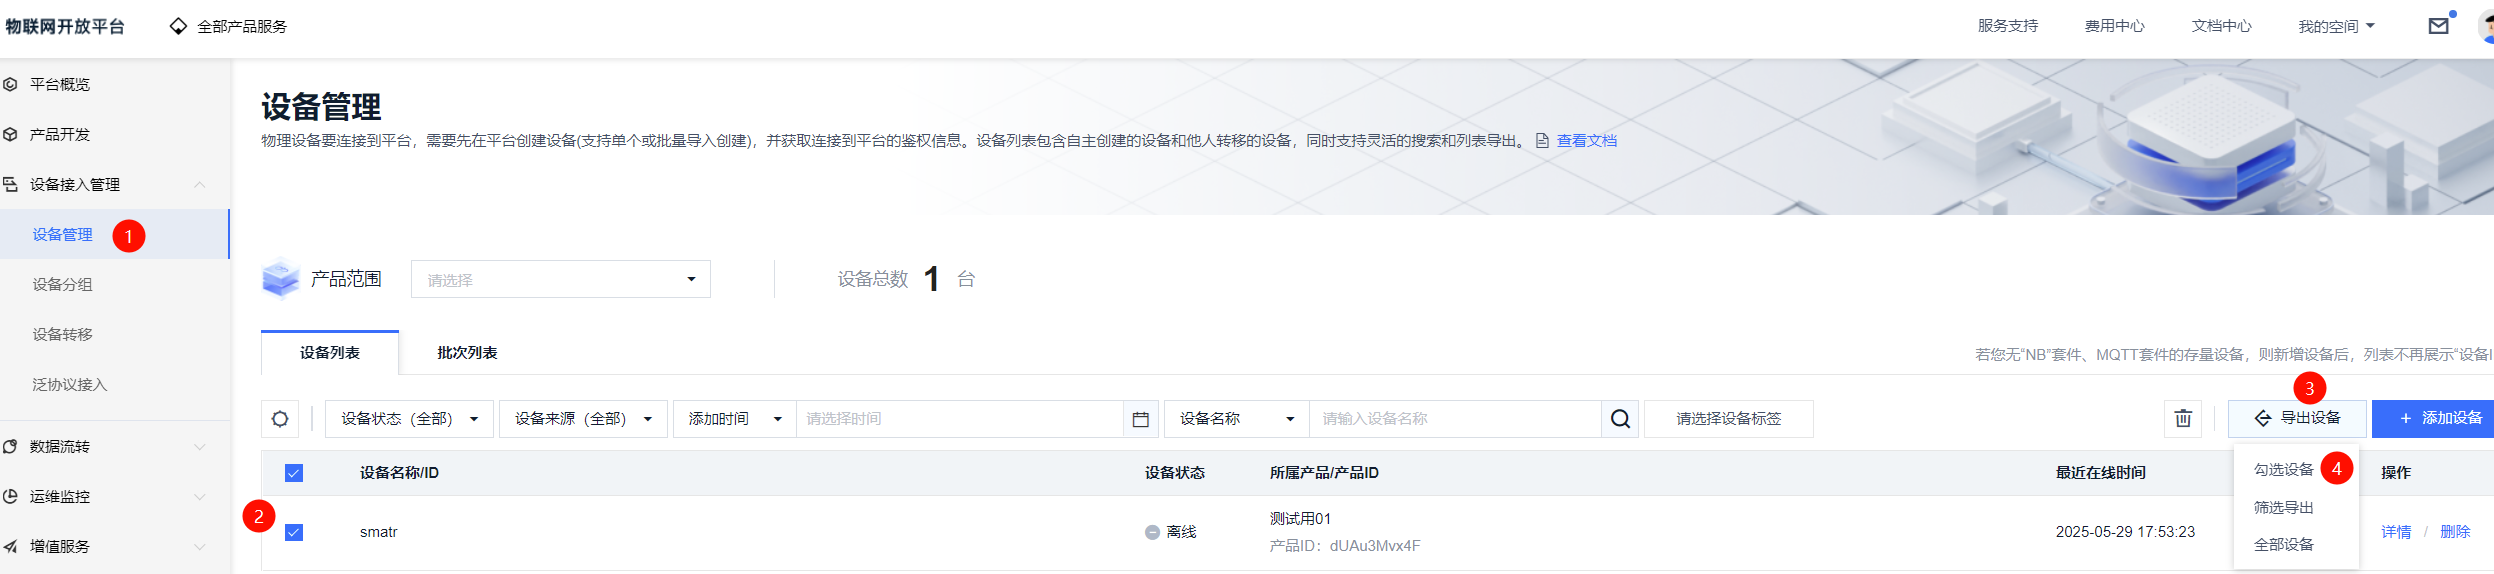Click the 全部产品服务 diamond icon
2494x574 pixels.
tap(178, 26)
